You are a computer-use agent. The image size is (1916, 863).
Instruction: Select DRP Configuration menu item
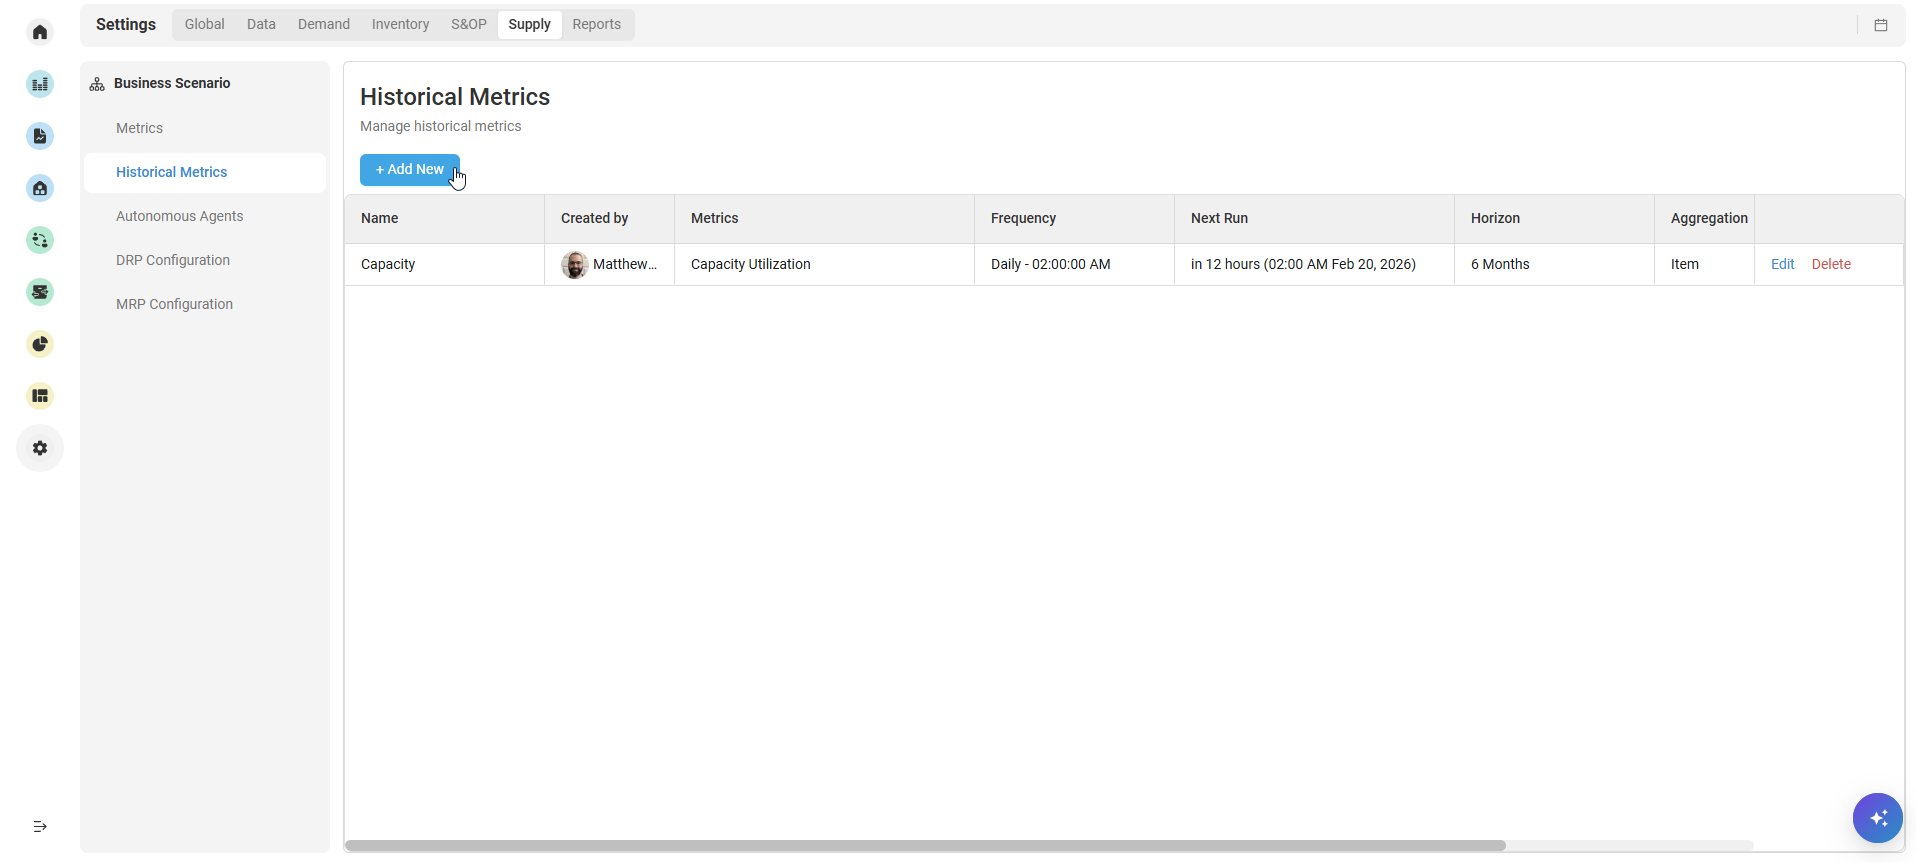[x=173, y=260]
